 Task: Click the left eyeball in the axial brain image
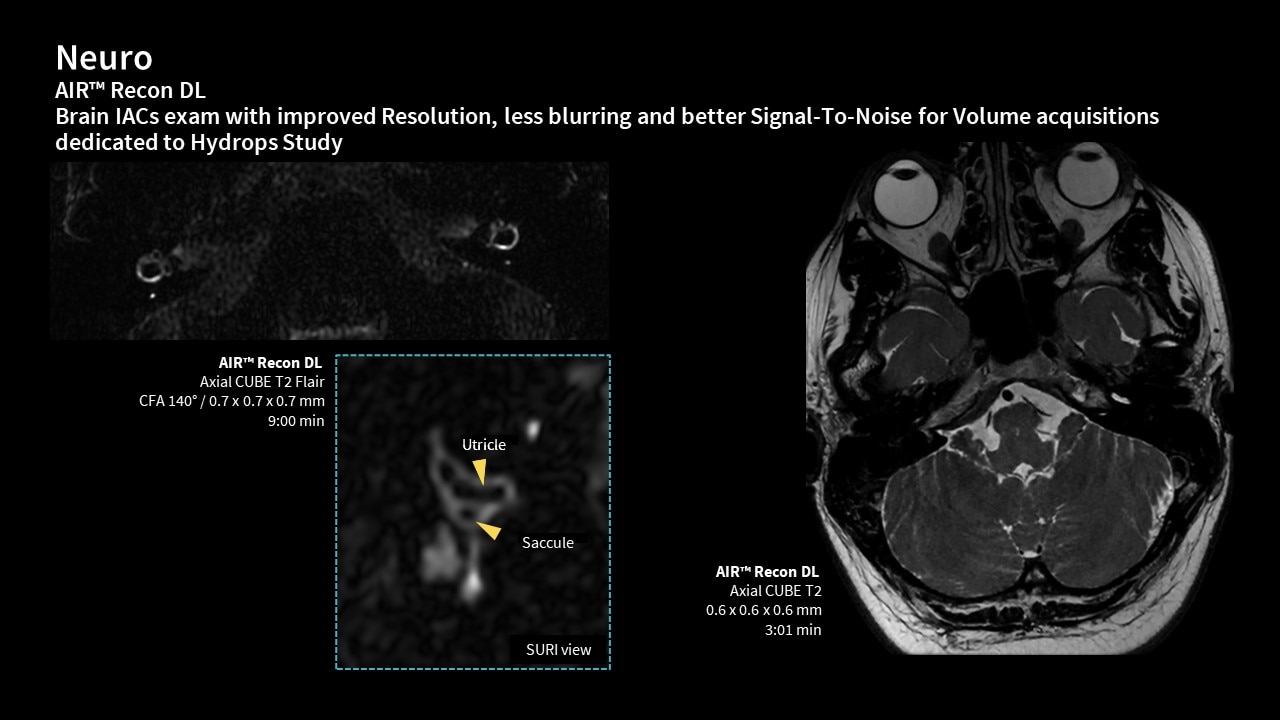tap(907, 189)
